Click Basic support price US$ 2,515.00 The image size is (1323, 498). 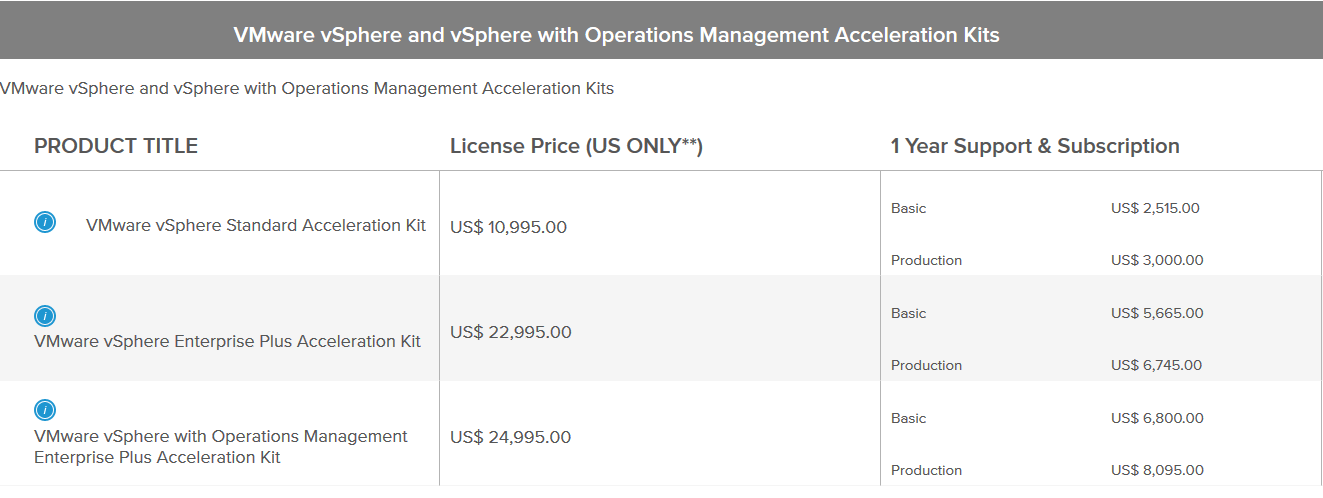coord(1155,208)
